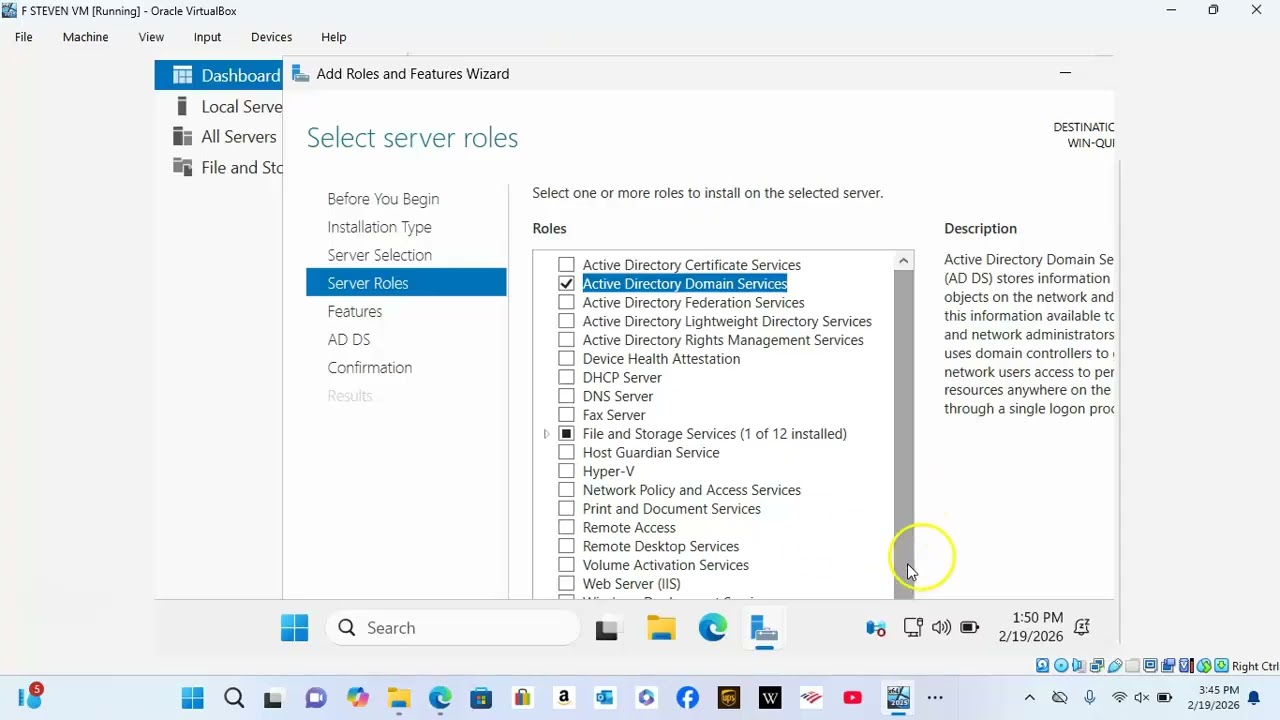Select Host Guardian Service role text
This screenshot has width=1280, height=720.
click(x=651, y=453)
